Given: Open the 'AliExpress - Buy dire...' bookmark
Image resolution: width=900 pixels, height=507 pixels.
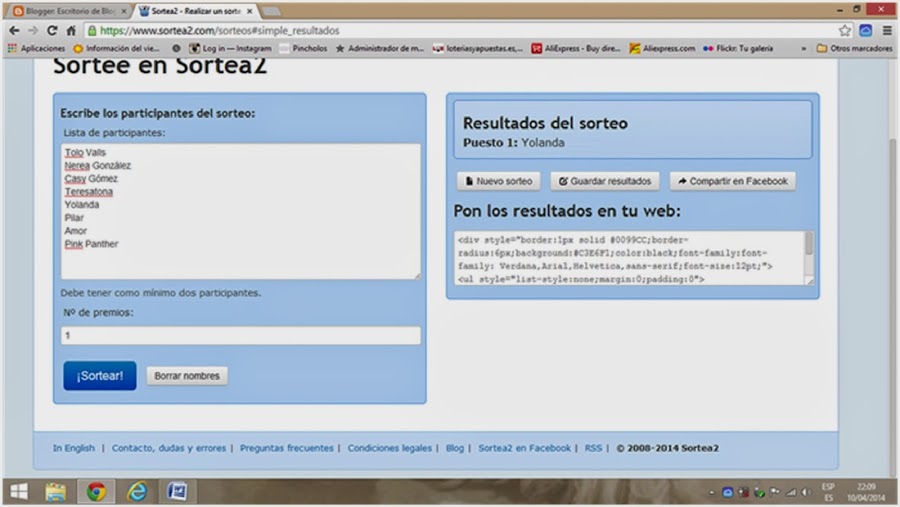Looking at the screenshot, I should coord(576,48).
